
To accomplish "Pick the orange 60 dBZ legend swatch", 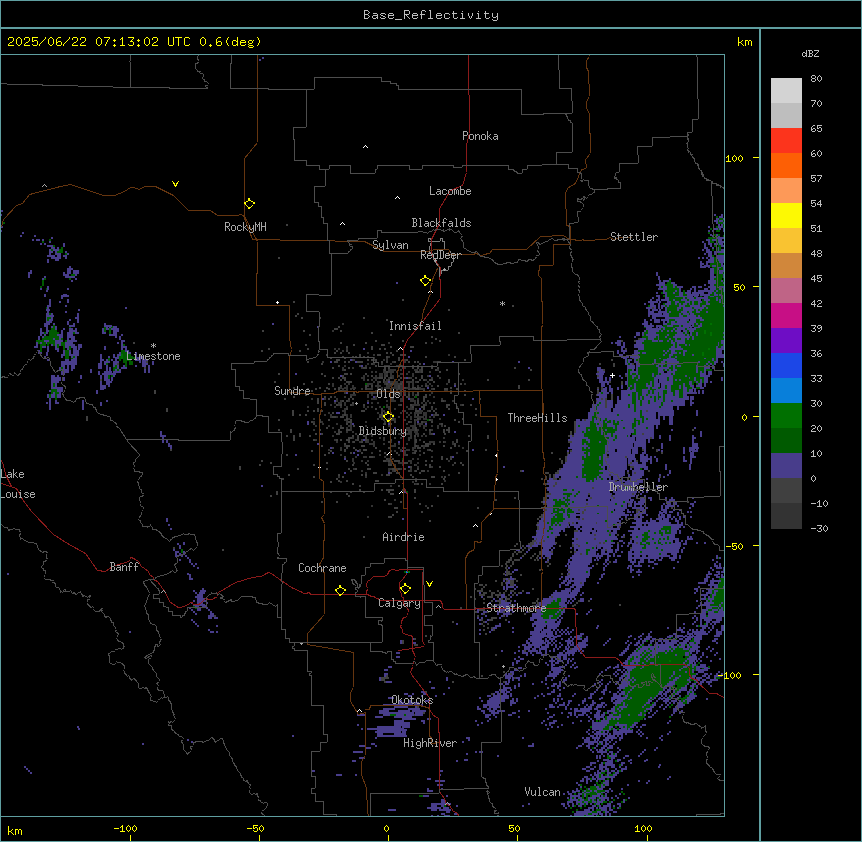I will (786, 165).
